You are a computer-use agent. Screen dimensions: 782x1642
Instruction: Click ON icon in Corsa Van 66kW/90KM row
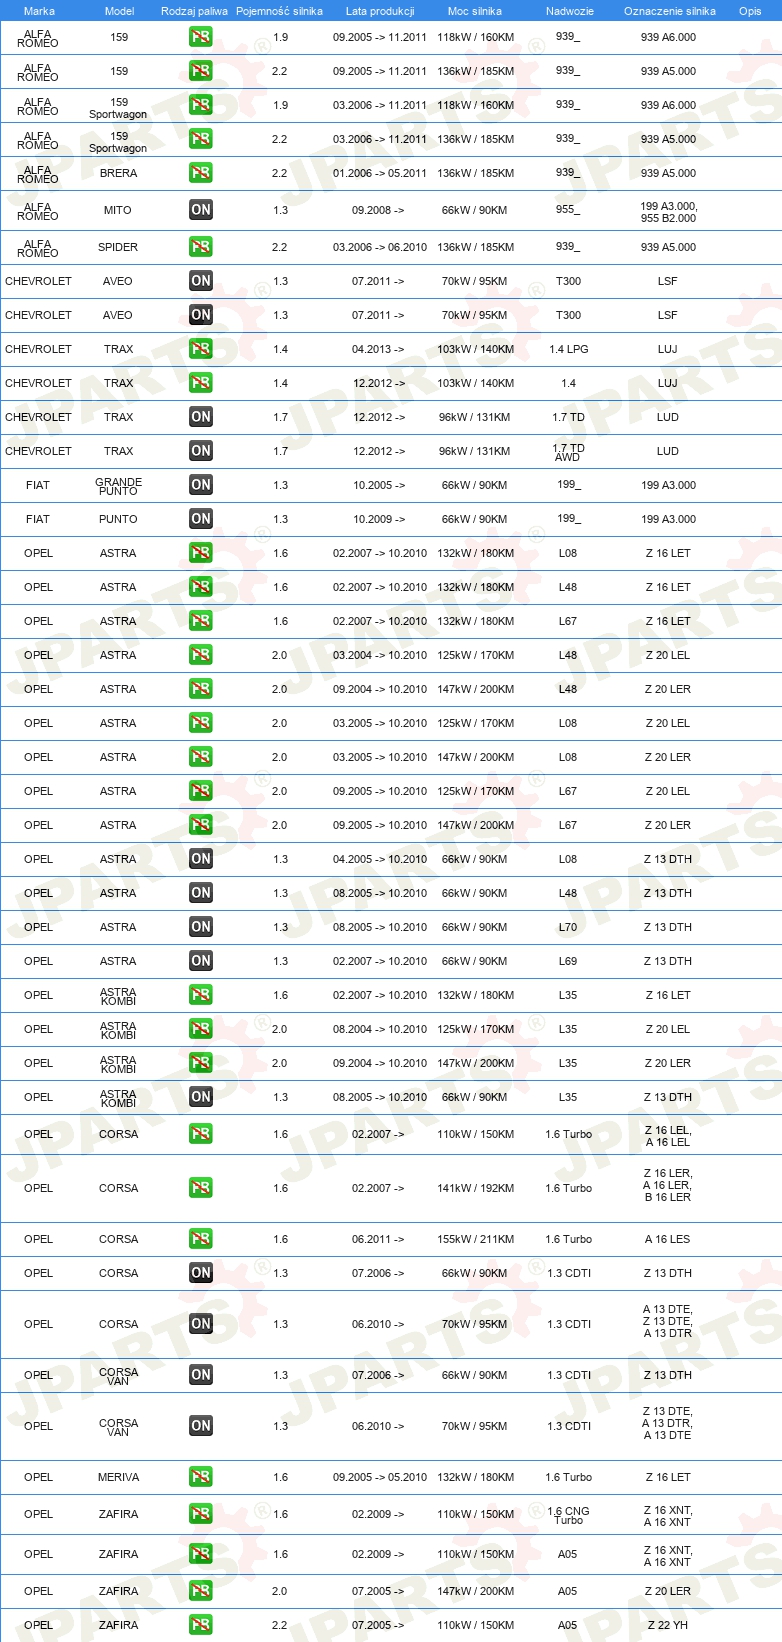point(201,1375)
